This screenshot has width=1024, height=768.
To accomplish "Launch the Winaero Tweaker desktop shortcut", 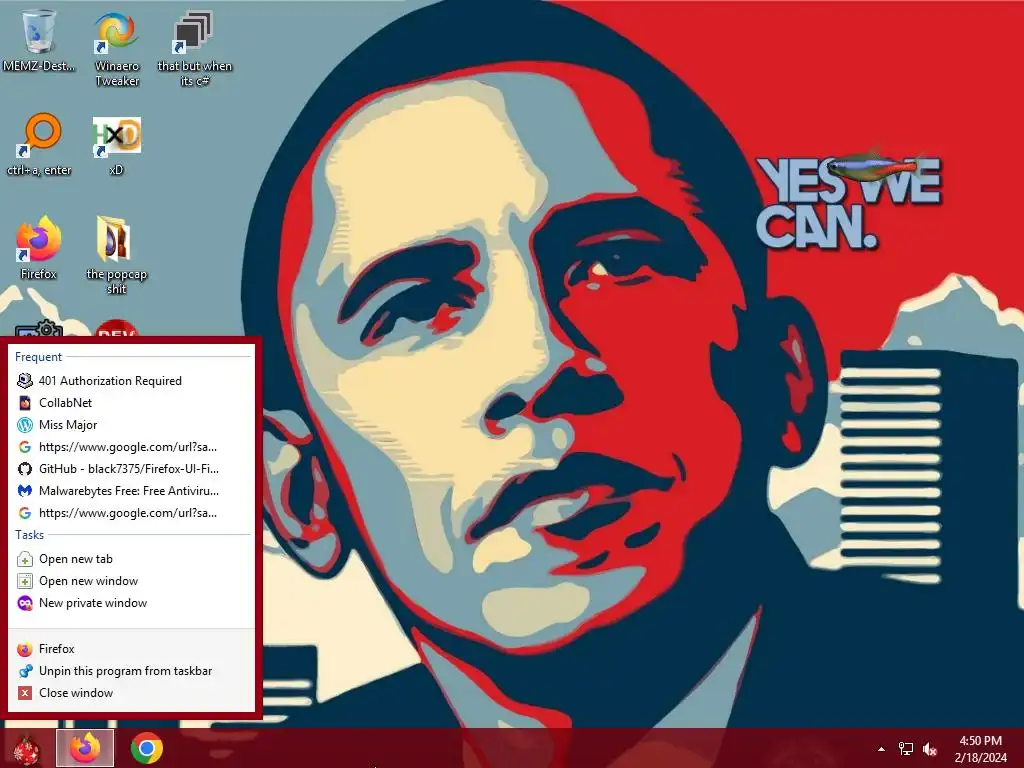I will [116, 47].
